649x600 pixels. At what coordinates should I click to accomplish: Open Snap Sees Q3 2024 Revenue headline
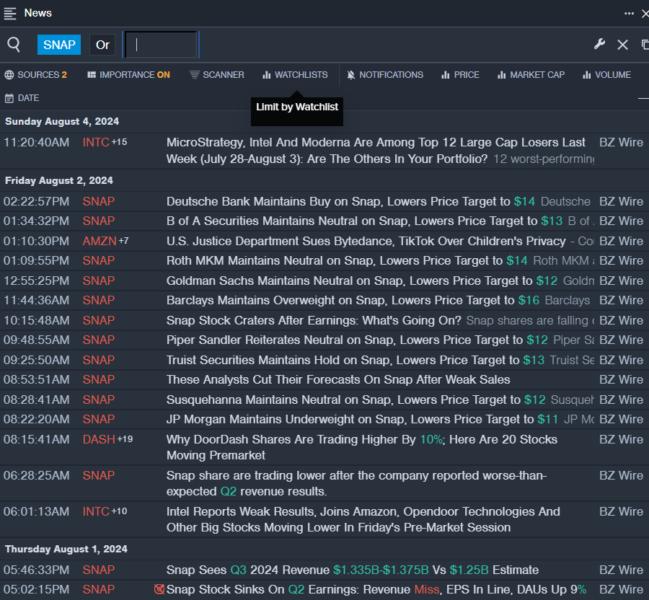tap(353, 570)
